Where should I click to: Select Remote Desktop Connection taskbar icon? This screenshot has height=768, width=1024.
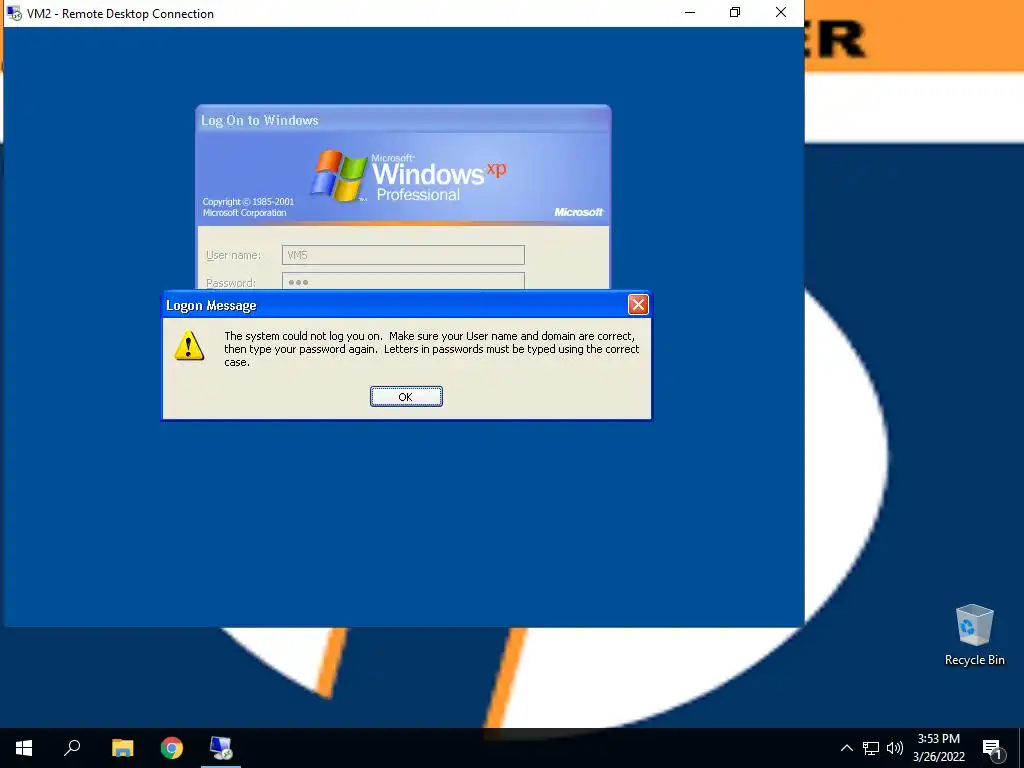click(221, 748)
